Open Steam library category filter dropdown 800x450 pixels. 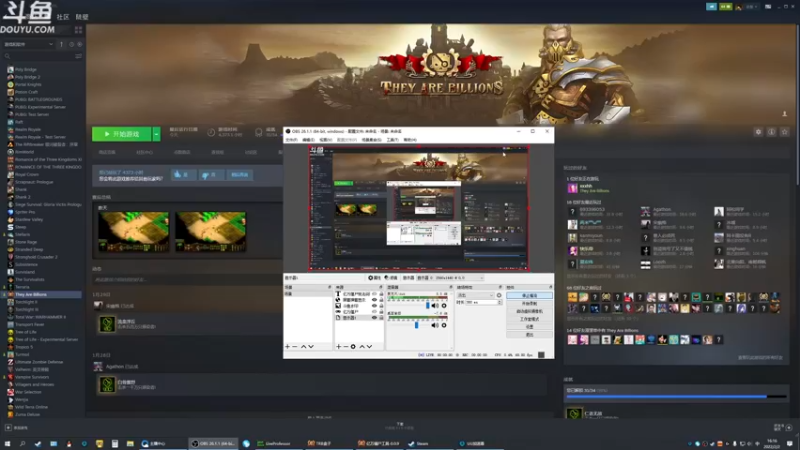[29, 44]
